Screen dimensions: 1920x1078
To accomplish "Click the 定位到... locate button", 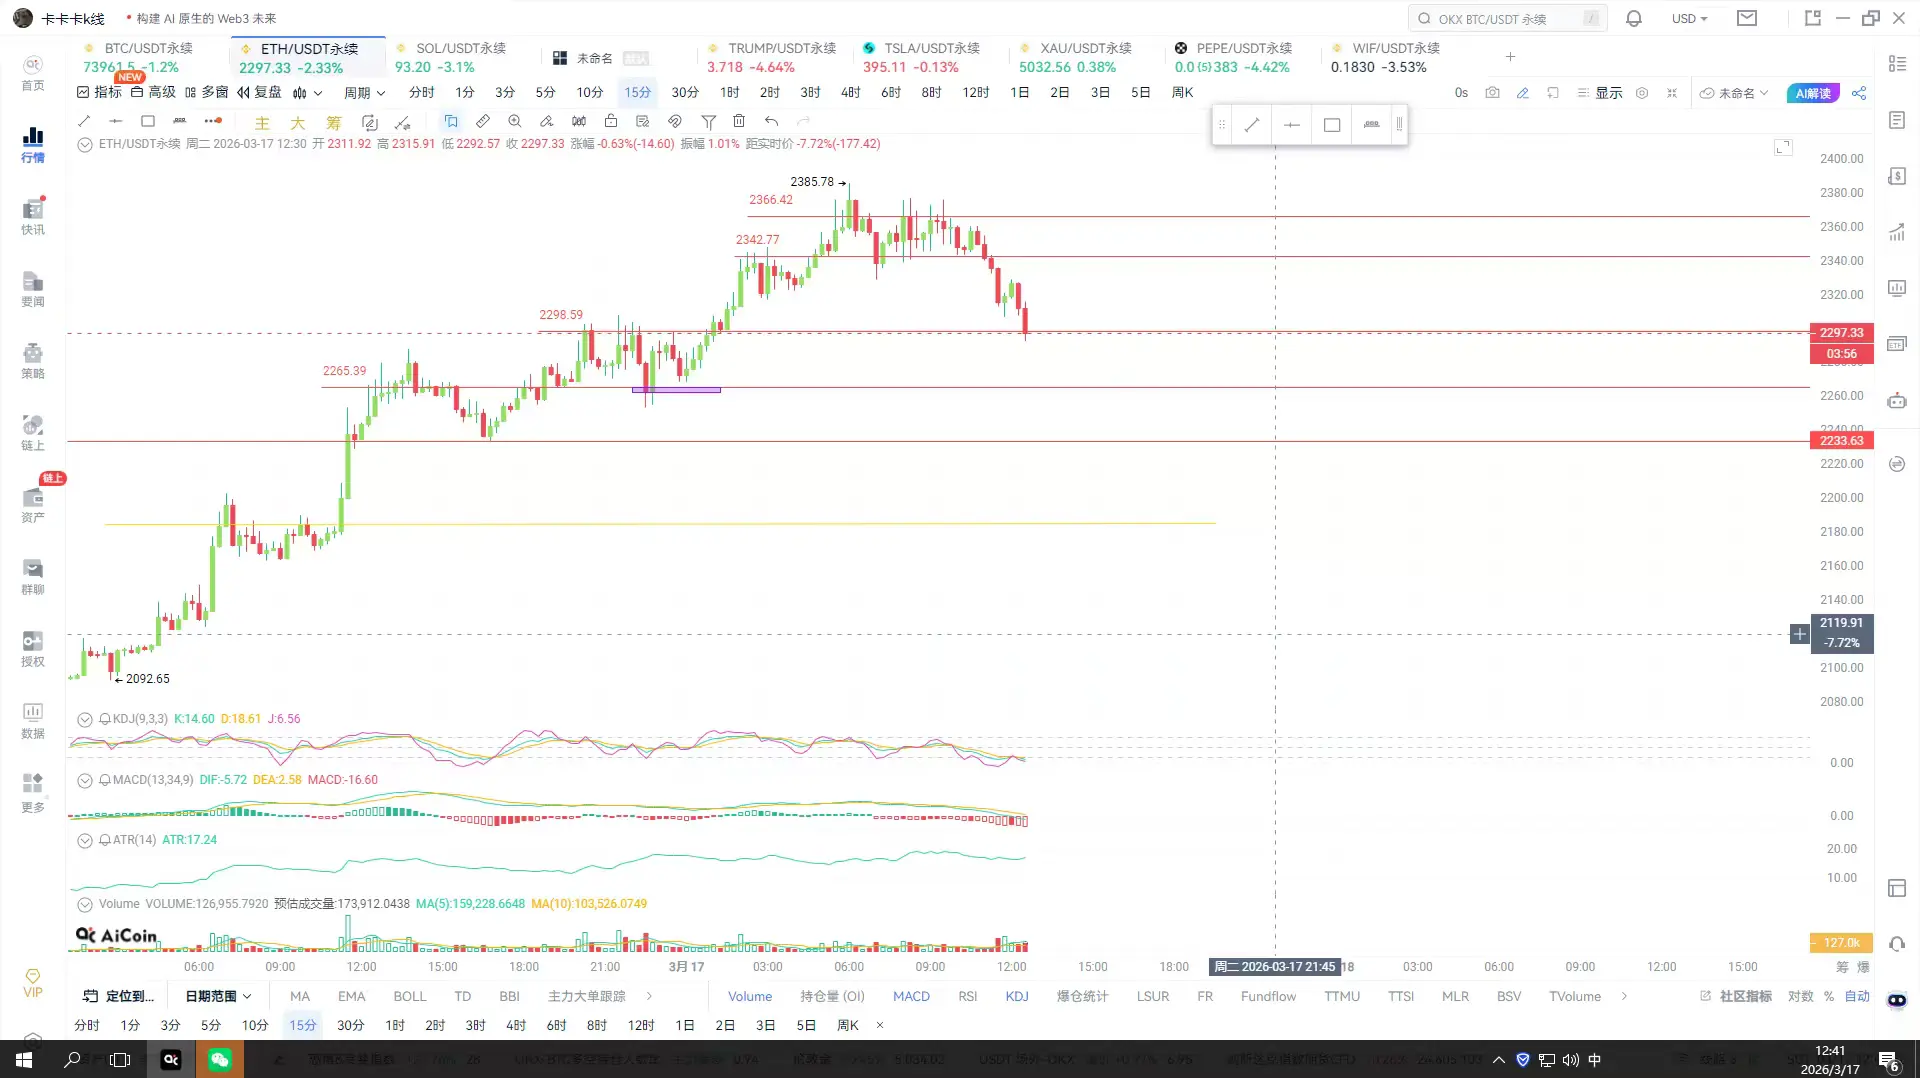I will [119, 996].
